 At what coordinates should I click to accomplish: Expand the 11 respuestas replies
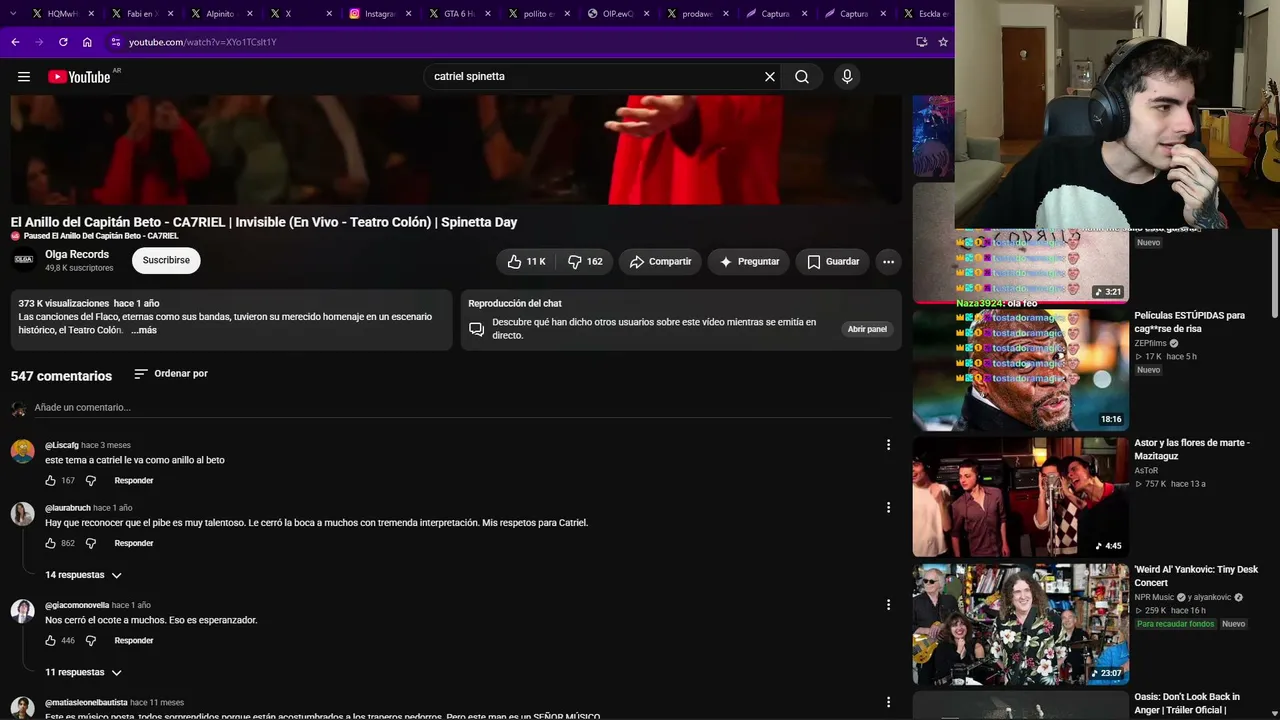tap(83, 673)
